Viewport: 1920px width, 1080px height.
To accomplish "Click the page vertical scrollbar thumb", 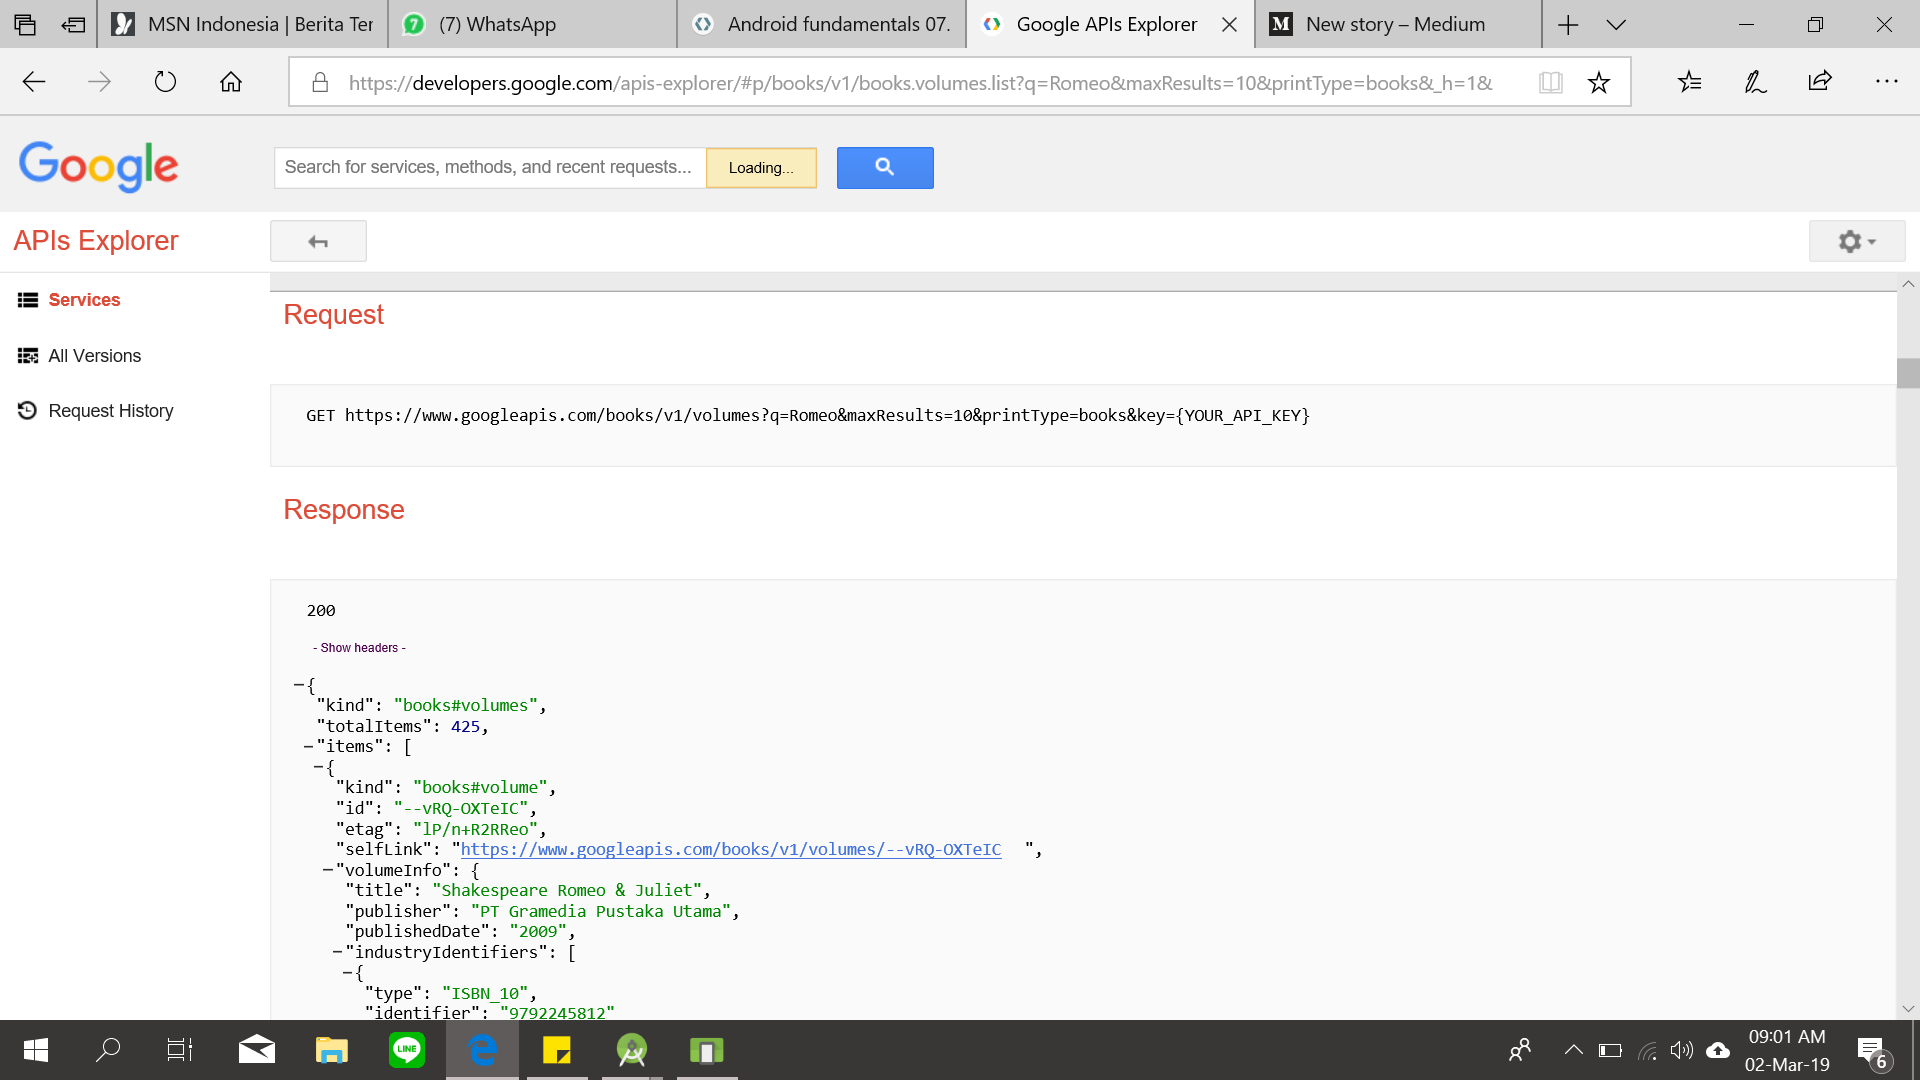I will click(1907, 372).
